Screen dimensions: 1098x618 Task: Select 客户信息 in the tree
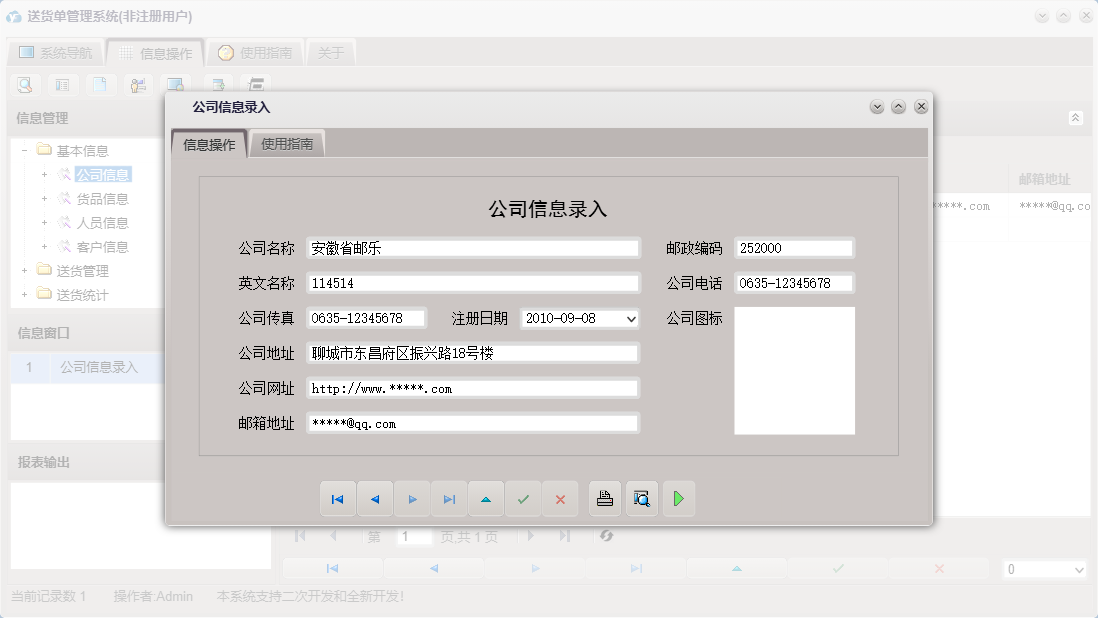coord(96,247)
